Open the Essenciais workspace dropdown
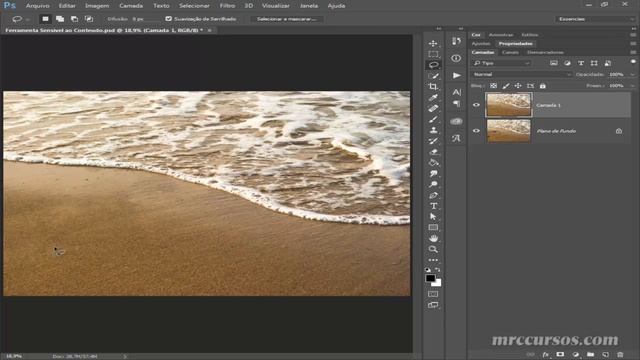 (x=596, y=19)
